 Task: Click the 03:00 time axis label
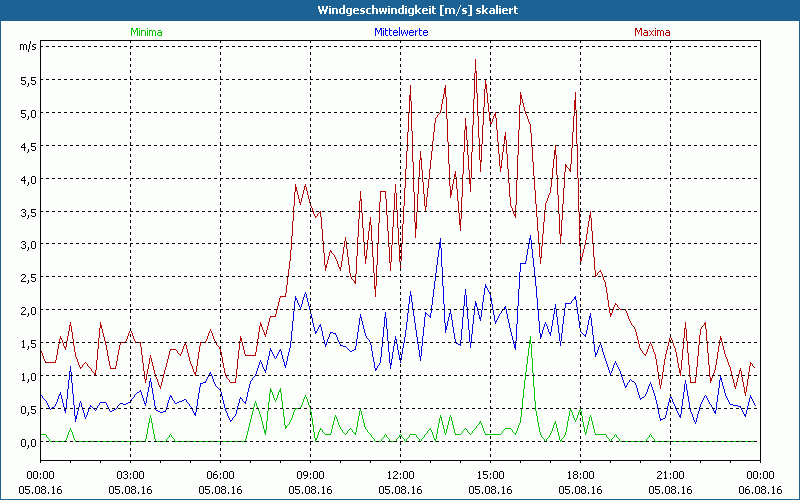131,475
